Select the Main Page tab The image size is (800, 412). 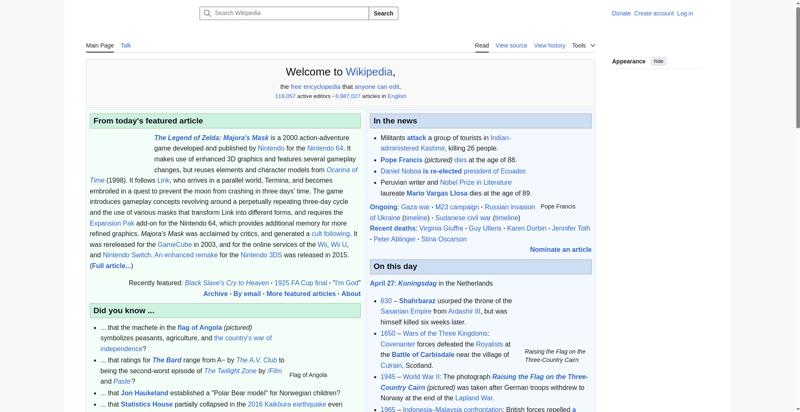click(x=99, y=45)
